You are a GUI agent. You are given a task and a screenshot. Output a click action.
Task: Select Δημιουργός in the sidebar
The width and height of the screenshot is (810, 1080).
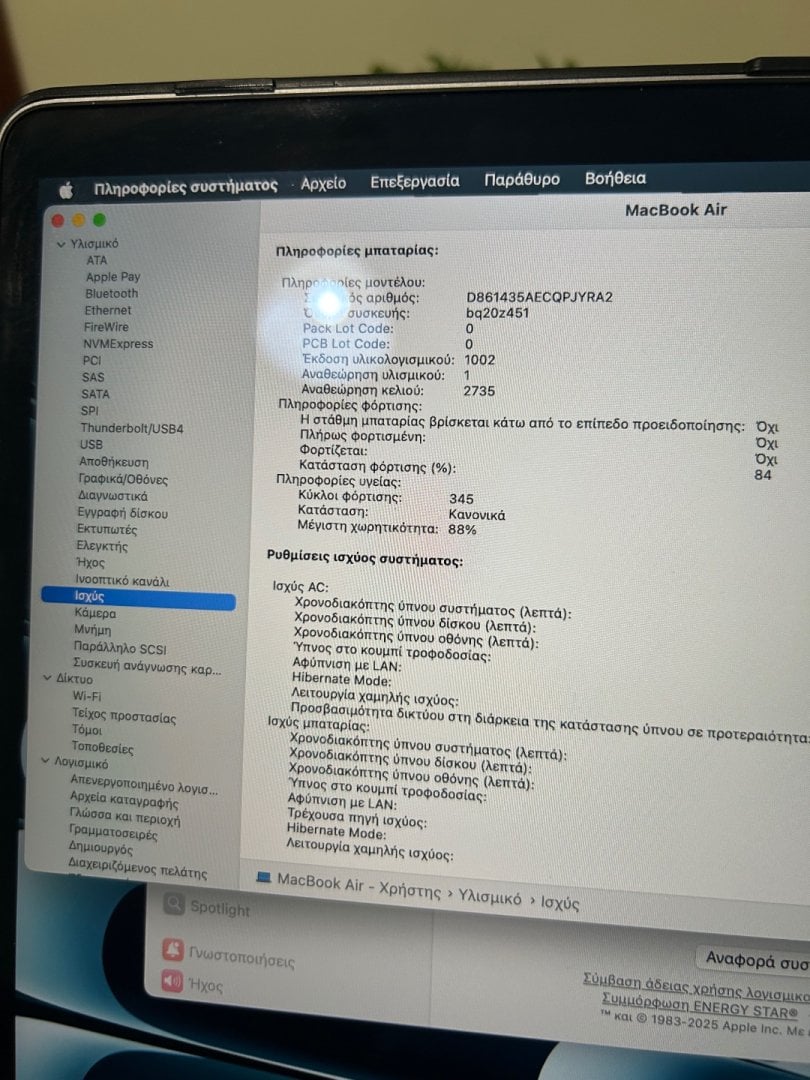click(x=101, y=849)
